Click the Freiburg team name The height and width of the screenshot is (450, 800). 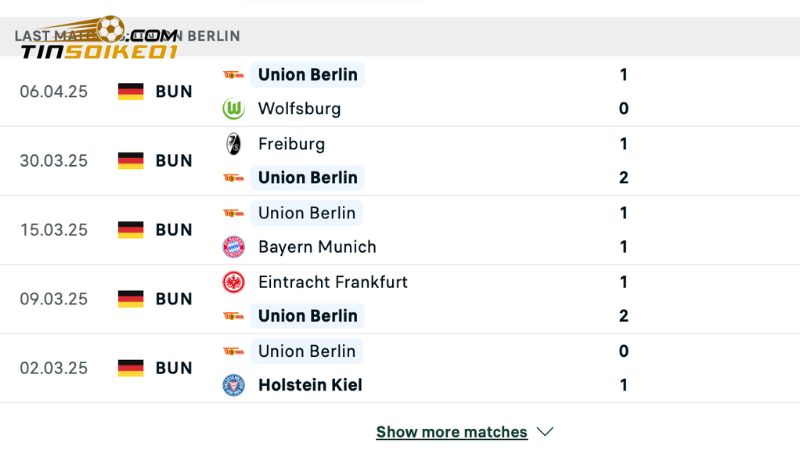291,144
